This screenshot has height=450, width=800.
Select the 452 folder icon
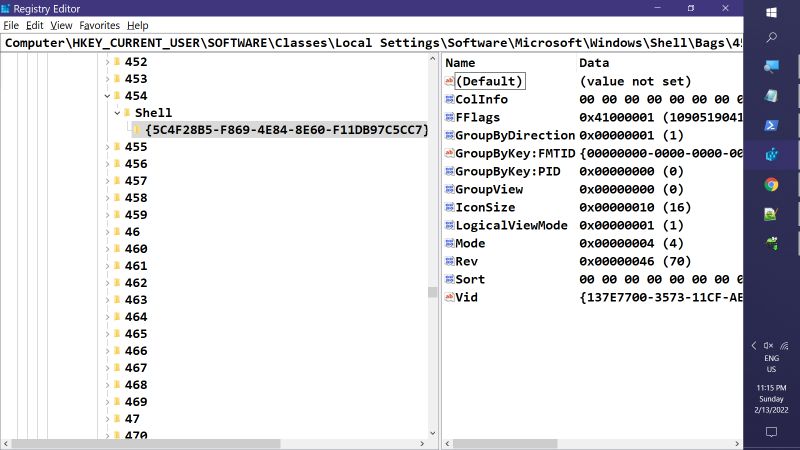click(117, 62)
